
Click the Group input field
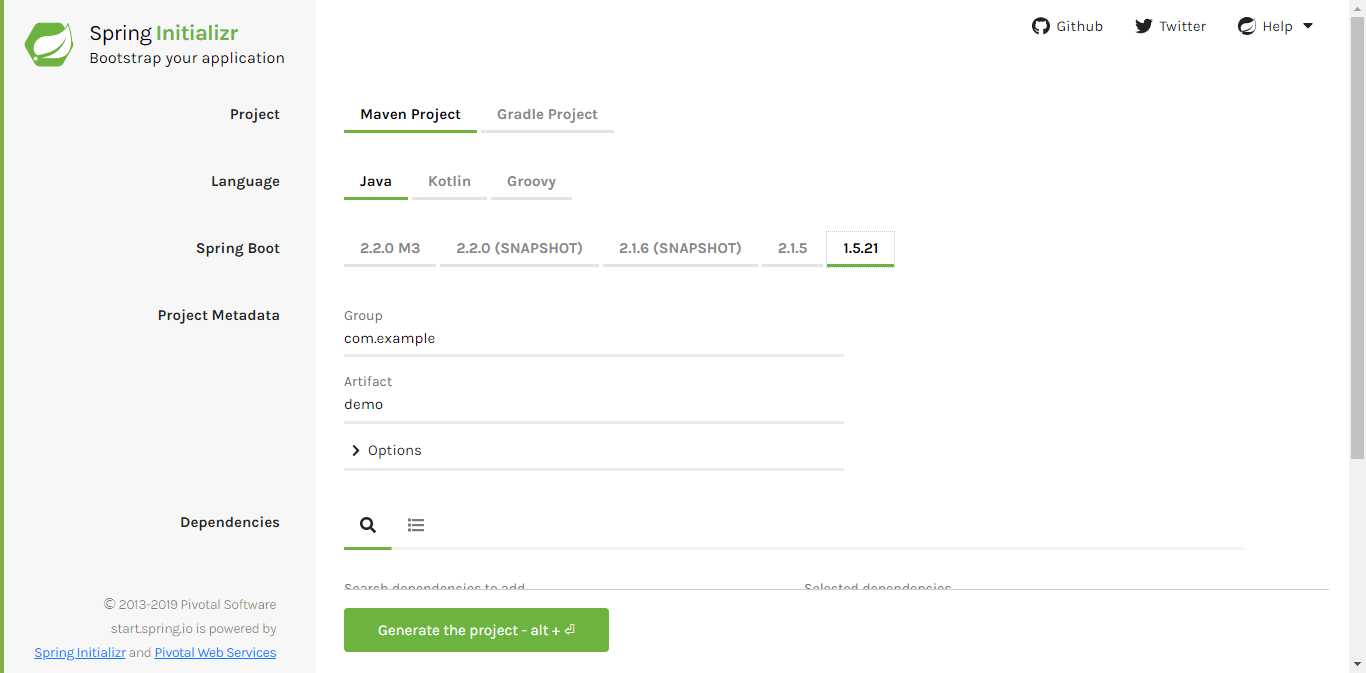[594, 339]
